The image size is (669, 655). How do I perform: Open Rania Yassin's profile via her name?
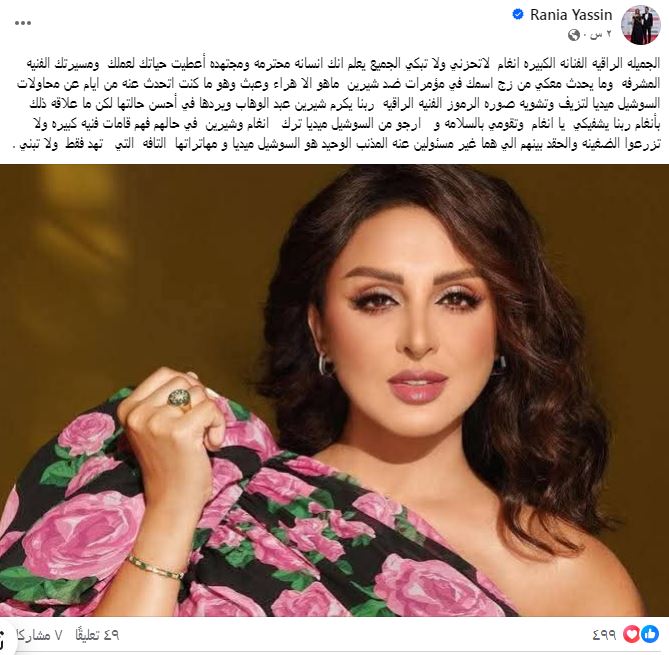[x=571, y=15]
